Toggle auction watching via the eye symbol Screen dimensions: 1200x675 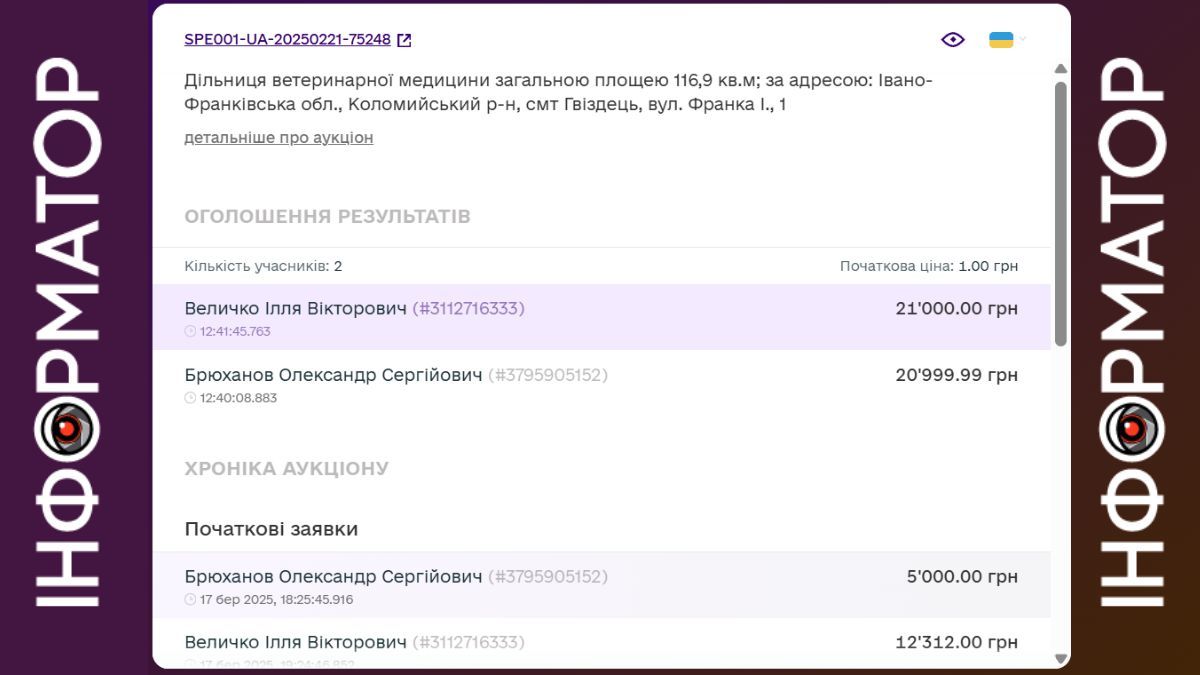coord(952,39)
